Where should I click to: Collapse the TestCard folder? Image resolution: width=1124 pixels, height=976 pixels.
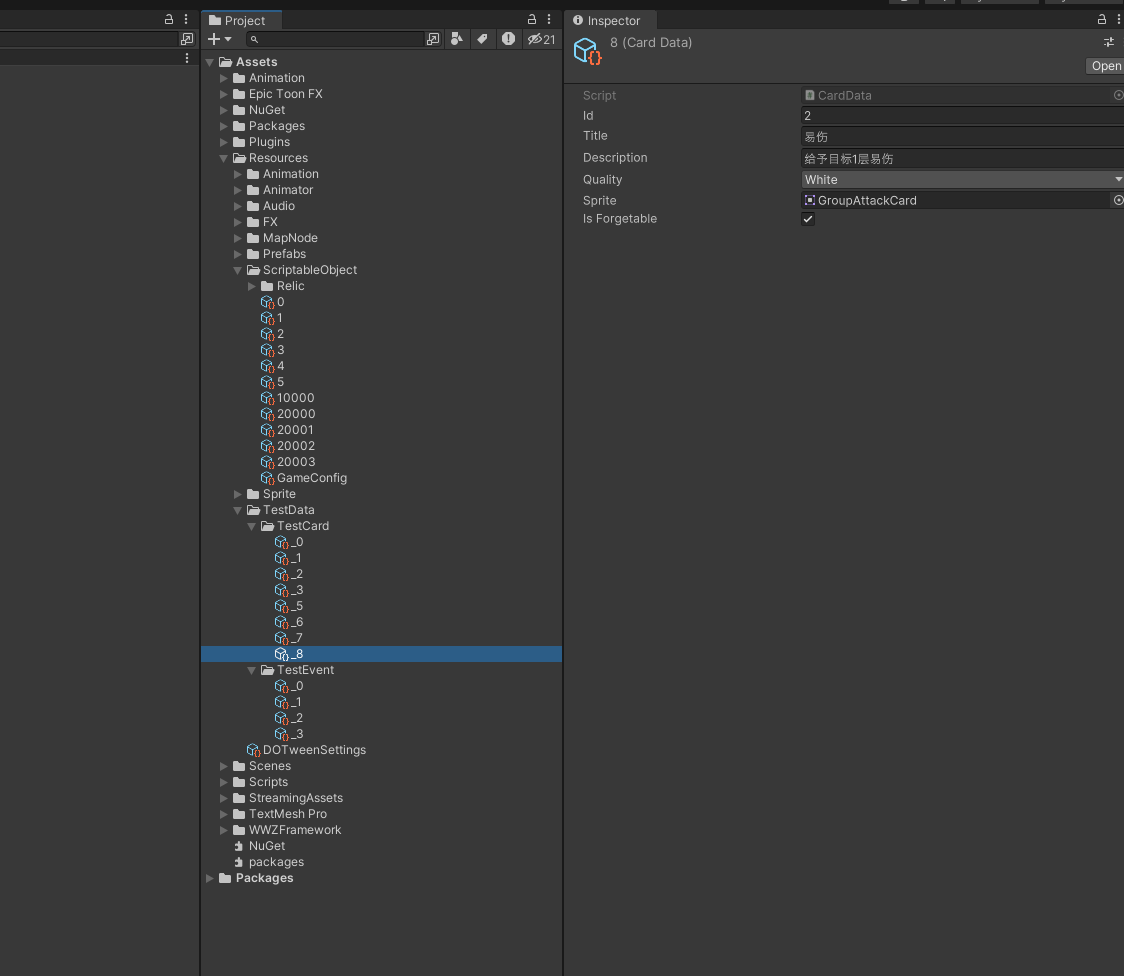pyautogui.click(x=253, y=526)
